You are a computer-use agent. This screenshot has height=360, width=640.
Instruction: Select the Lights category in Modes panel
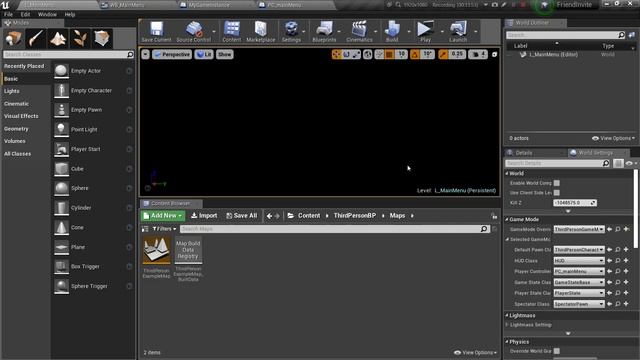point(11,91)
